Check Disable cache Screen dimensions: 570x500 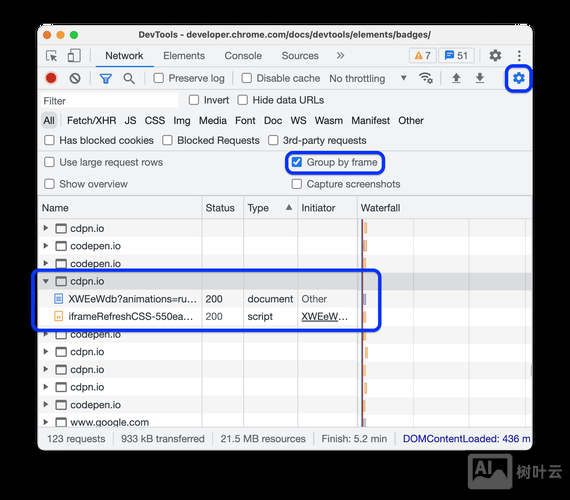point(246,78)
